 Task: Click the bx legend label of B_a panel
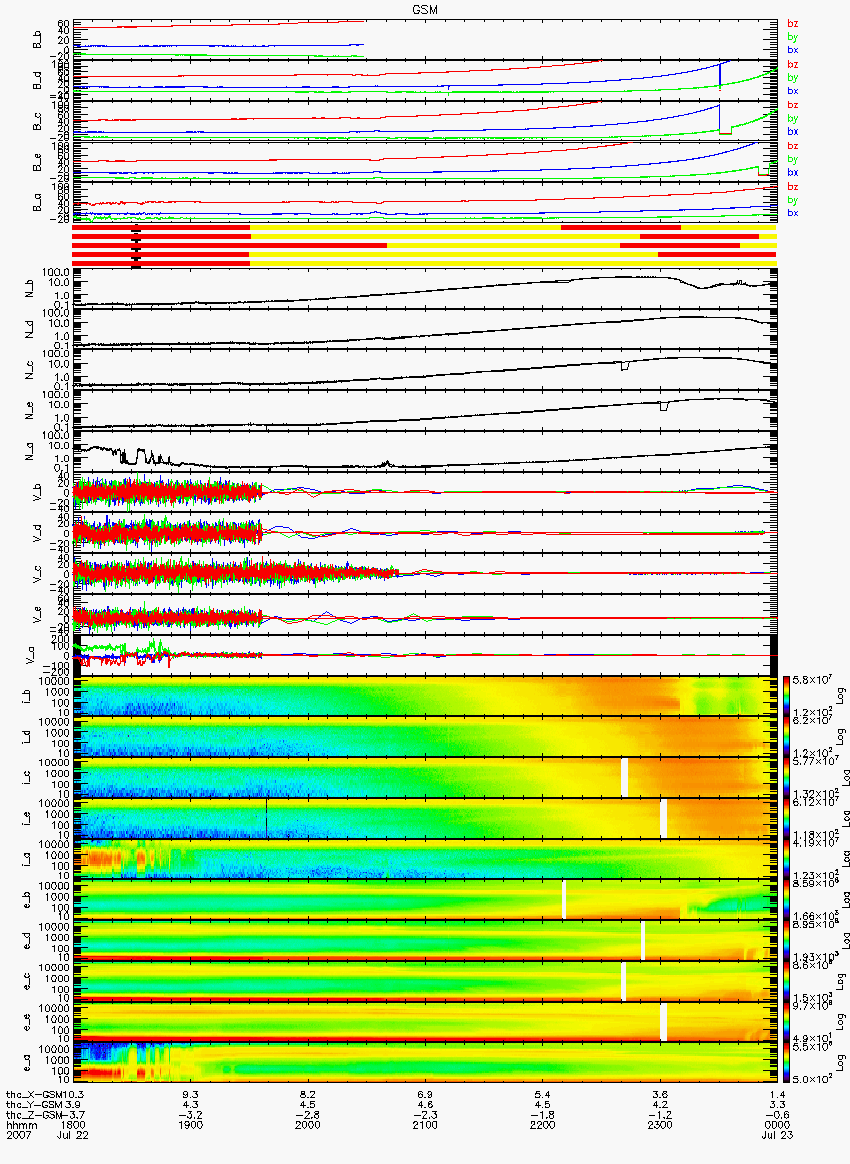pyautogui.click(x=793, y=213)
